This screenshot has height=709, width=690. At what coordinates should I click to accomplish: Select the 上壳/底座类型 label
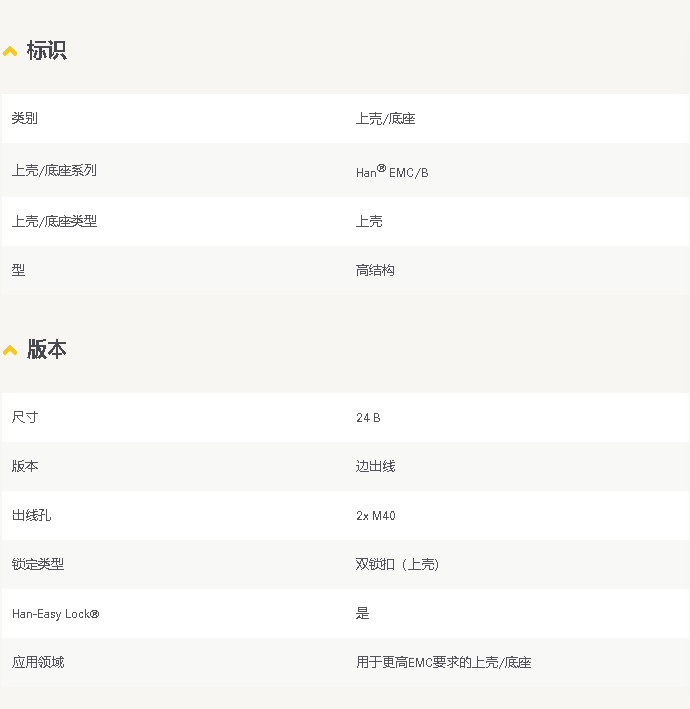[54, 221]
